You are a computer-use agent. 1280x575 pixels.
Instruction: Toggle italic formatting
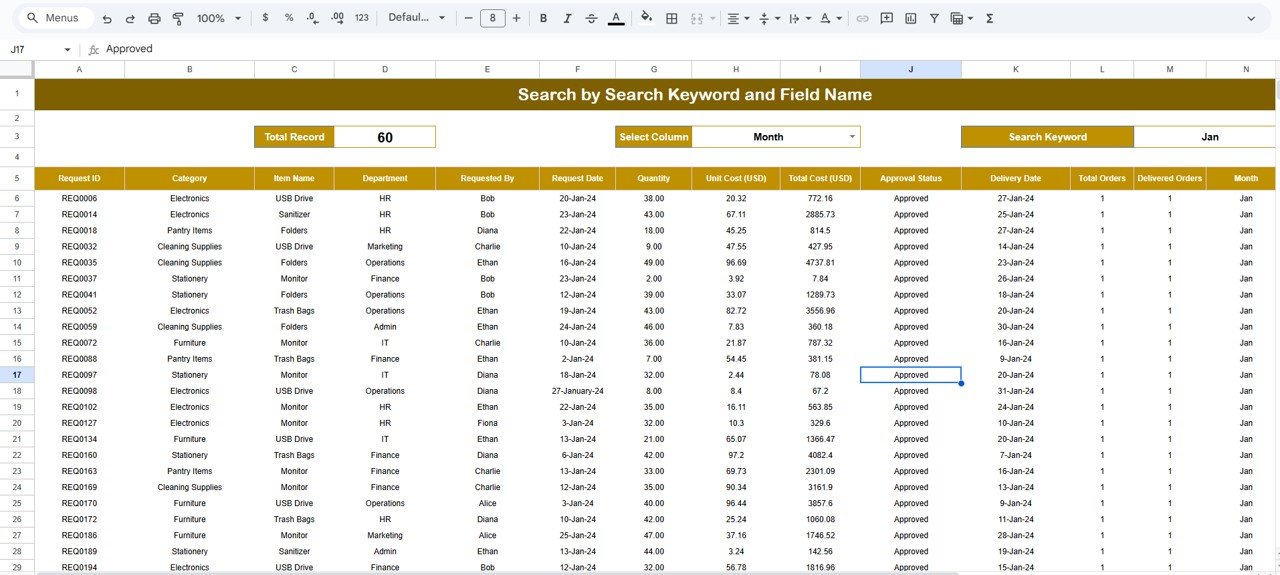coord(567,18)
